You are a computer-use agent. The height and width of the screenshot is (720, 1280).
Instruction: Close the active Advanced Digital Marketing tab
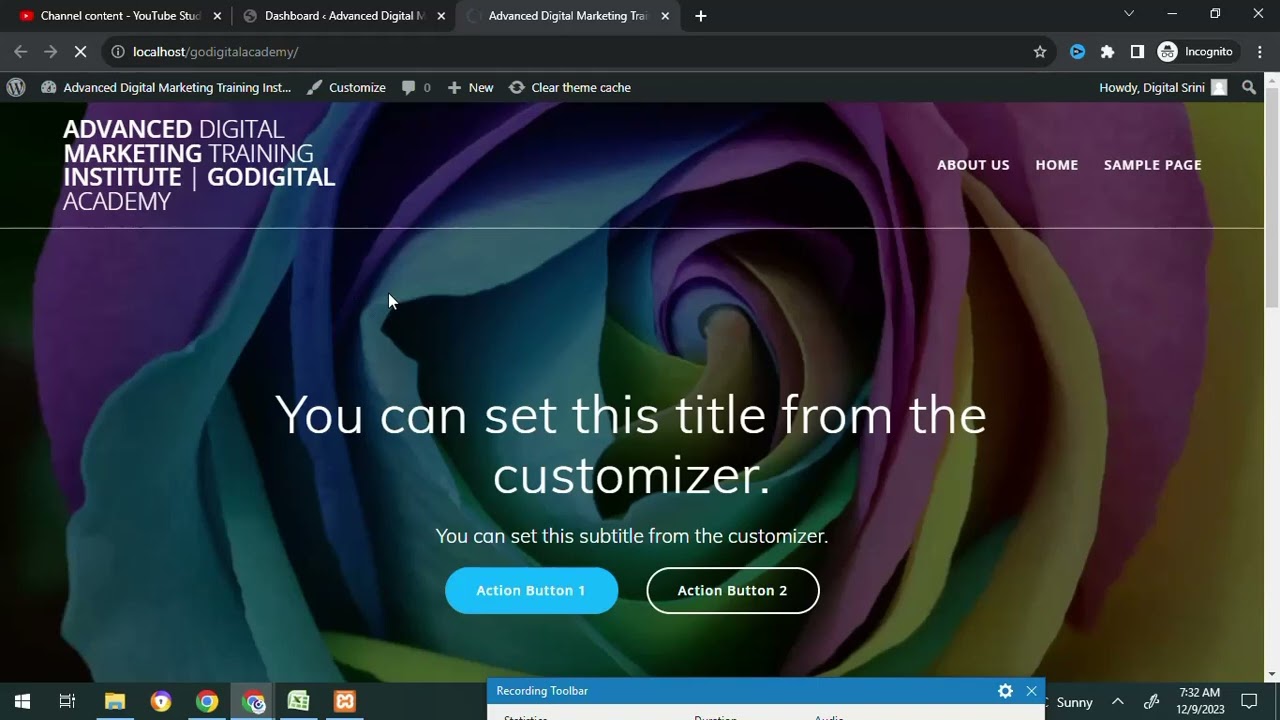point(665,16)
